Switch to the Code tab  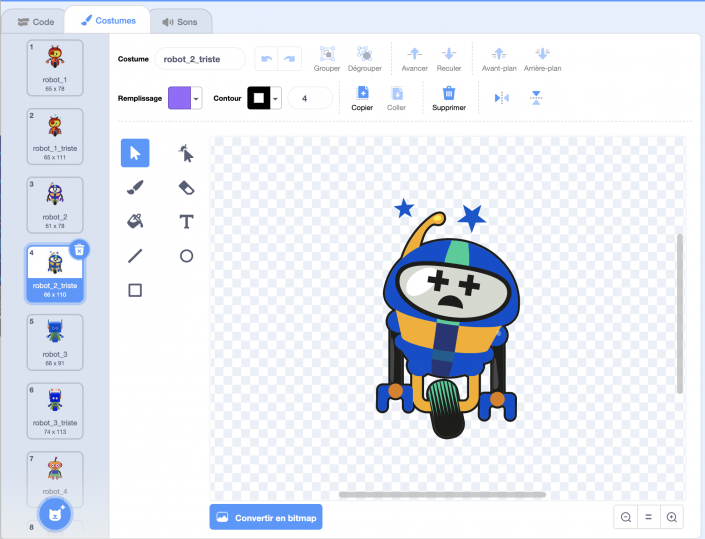(36, 21)
